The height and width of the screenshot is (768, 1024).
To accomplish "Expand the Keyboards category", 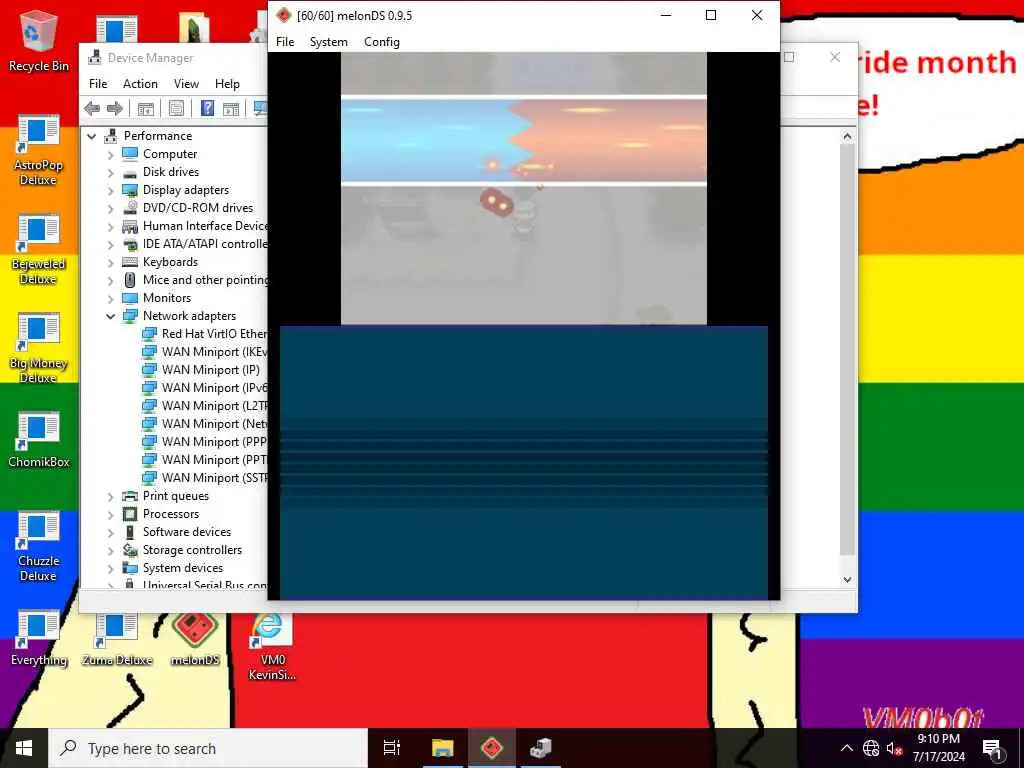I will tap(110, 263).
